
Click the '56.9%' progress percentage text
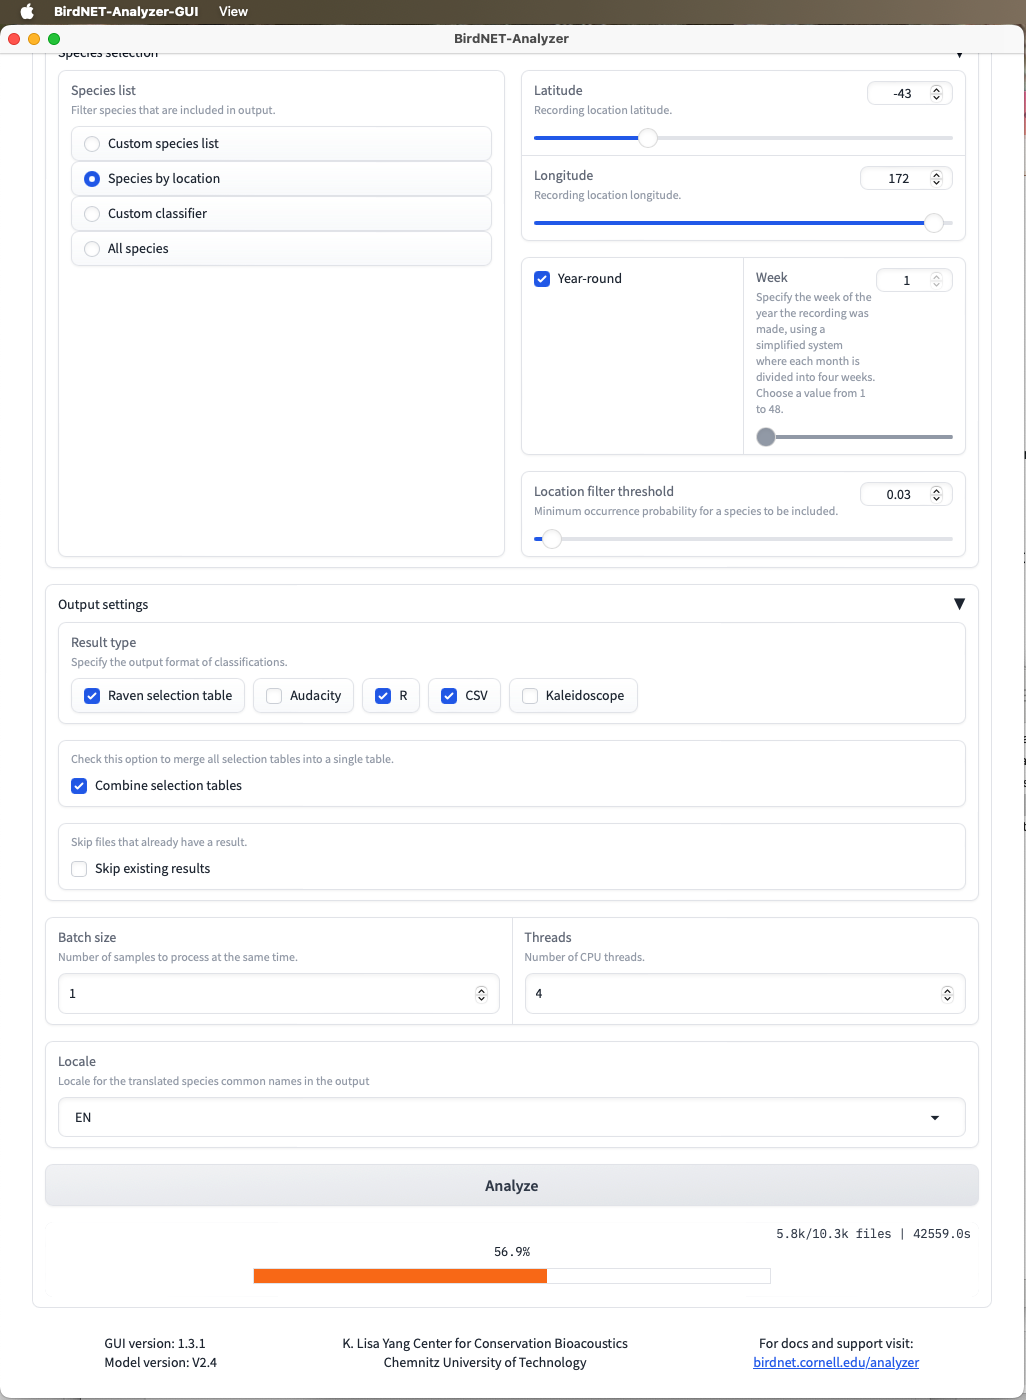pos(512,1252)
